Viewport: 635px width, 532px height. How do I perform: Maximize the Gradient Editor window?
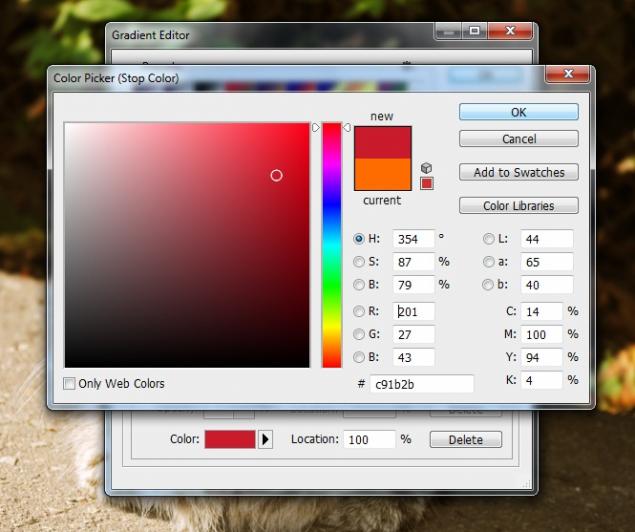pos(473,32)
